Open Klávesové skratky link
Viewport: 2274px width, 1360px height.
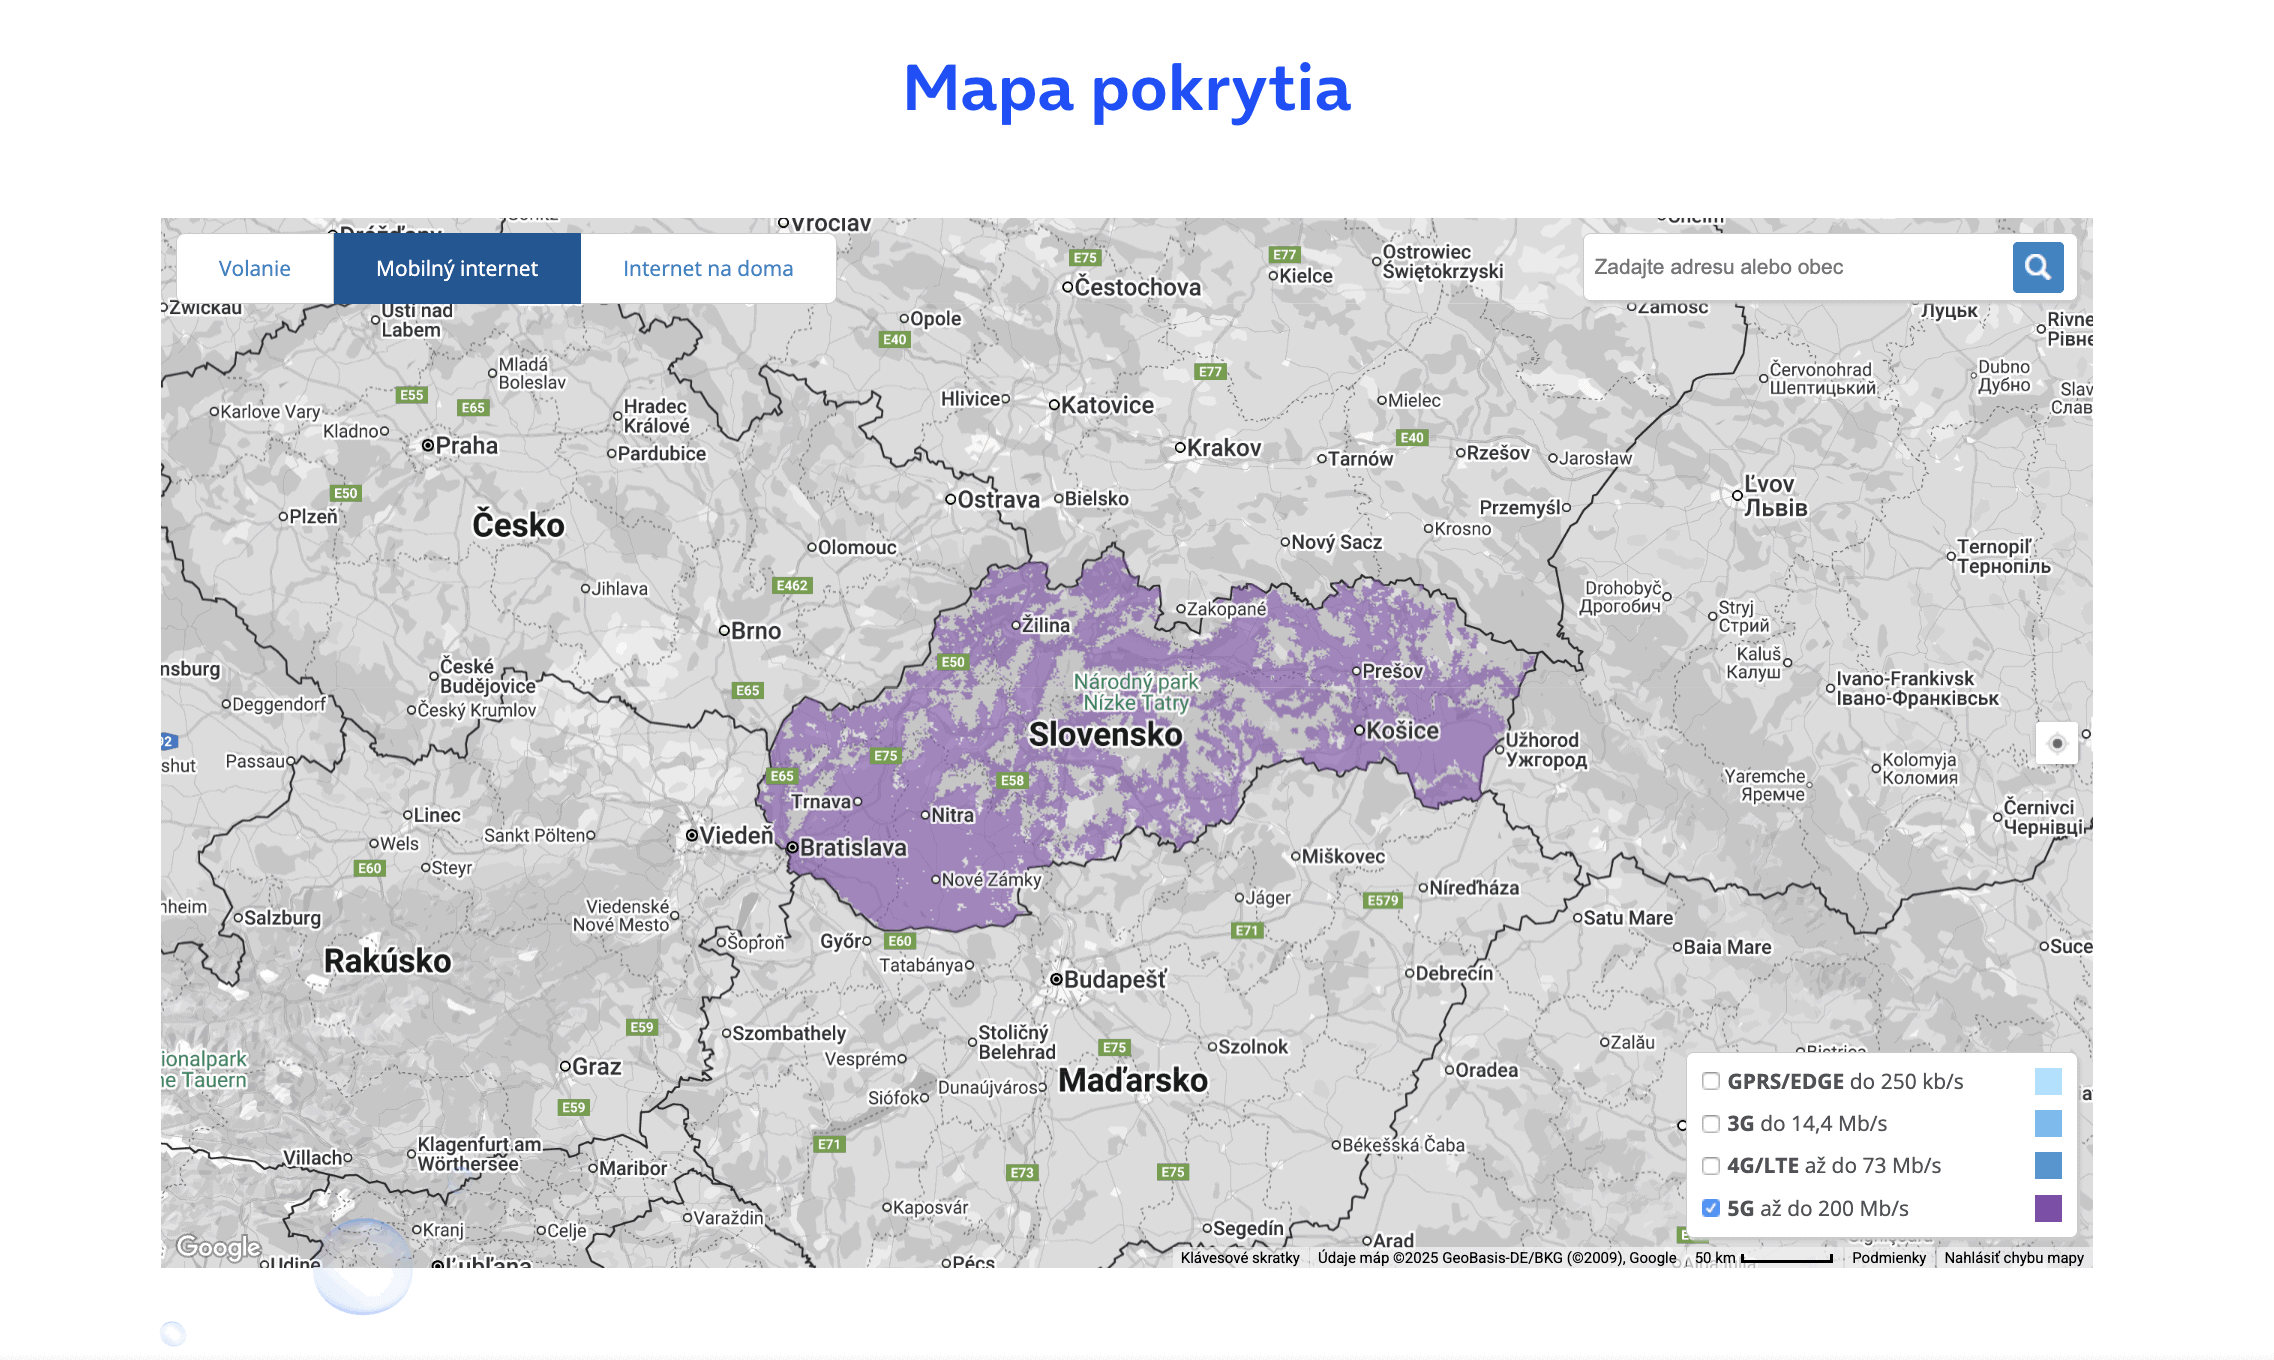click(x=1239, y=1258)
